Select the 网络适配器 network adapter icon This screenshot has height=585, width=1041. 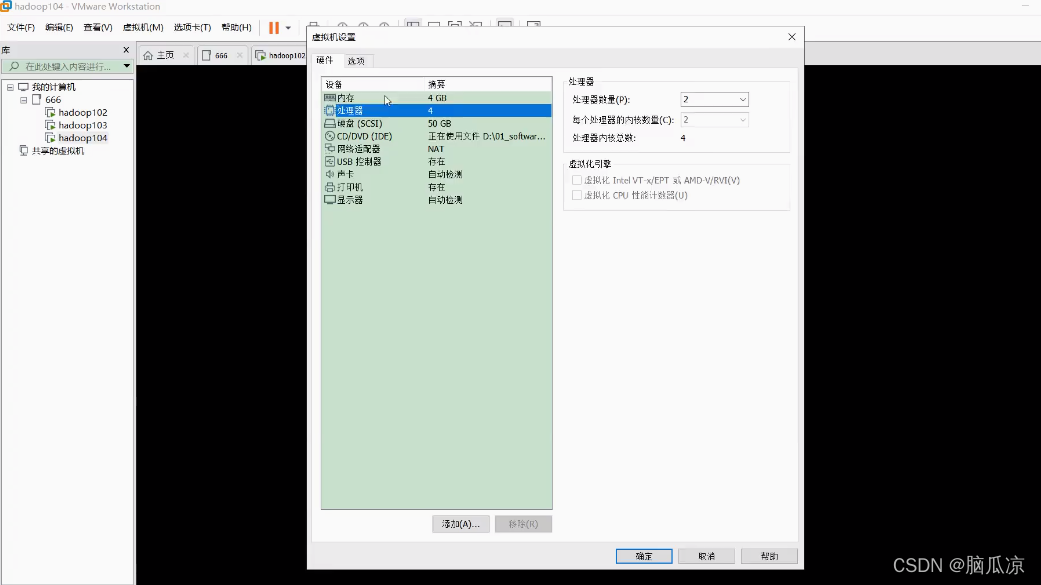[329, 149]
